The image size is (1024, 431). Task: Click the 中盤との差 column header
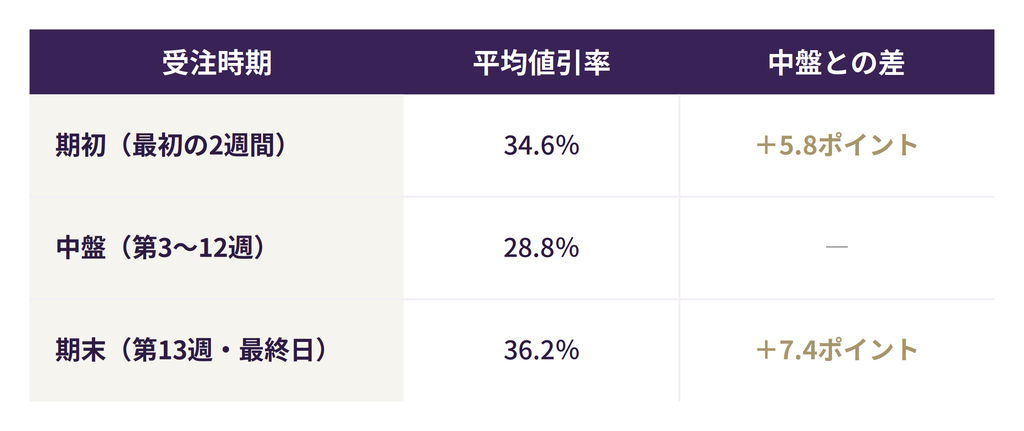point(837,63)
